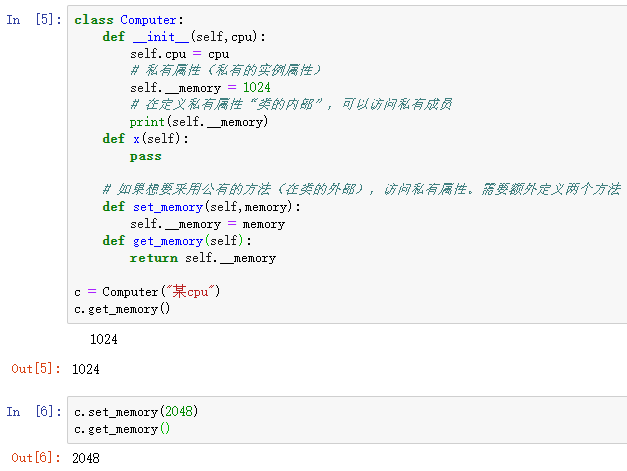This screenshot has height=471, width=627.
Task: Click the 'def get_memory(self):' line
Action: (x=177, y=241)
